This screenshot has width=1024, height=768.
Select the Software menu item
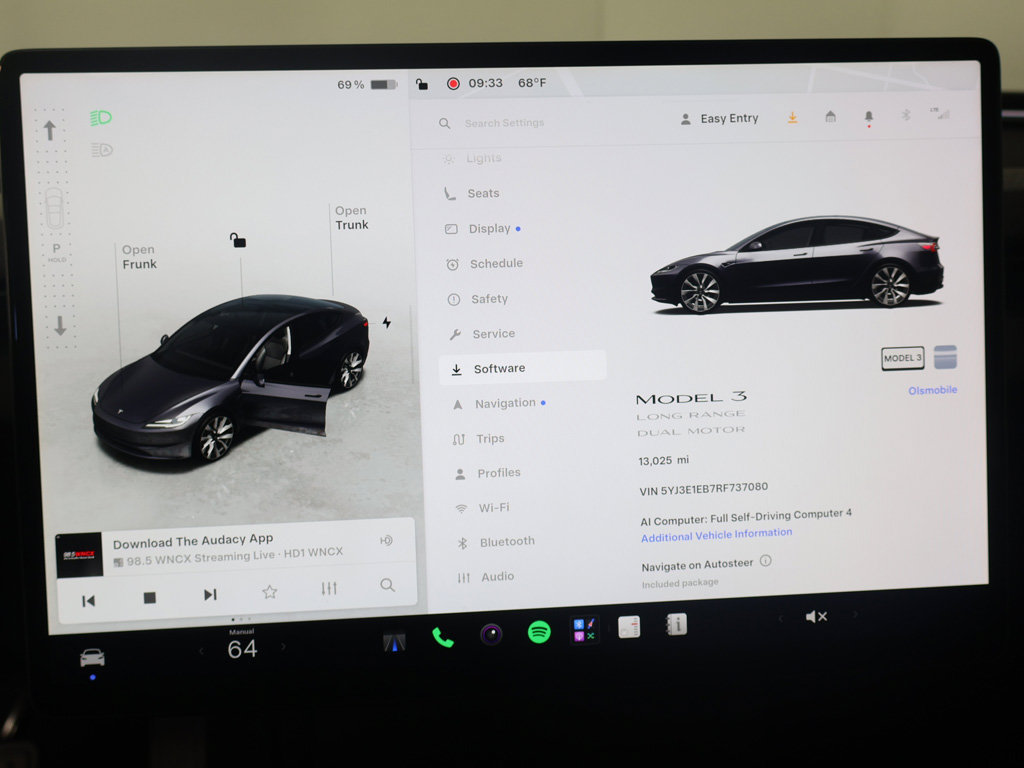coord(522,368)
